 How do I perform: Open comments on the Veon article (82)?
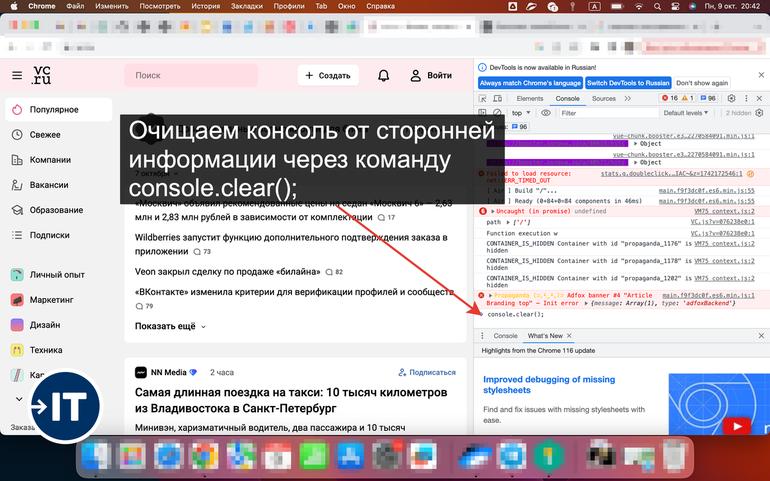(x=334, y=272)
